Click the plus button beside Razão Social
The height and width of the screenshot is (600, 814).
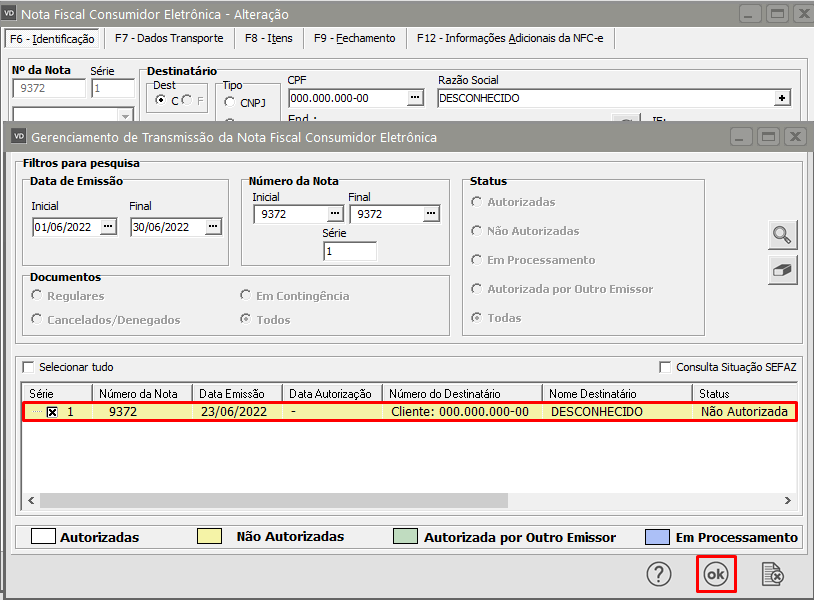(x=782, y=98)
